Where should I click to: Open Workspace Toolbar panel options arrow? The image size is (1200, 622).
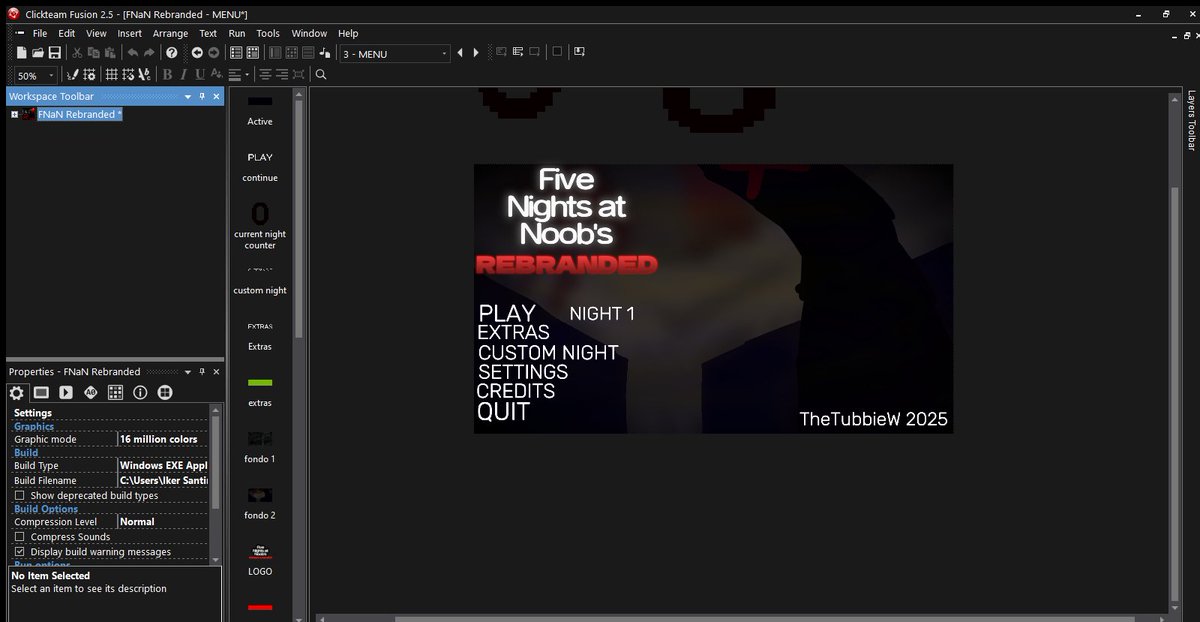click(187, 96)
